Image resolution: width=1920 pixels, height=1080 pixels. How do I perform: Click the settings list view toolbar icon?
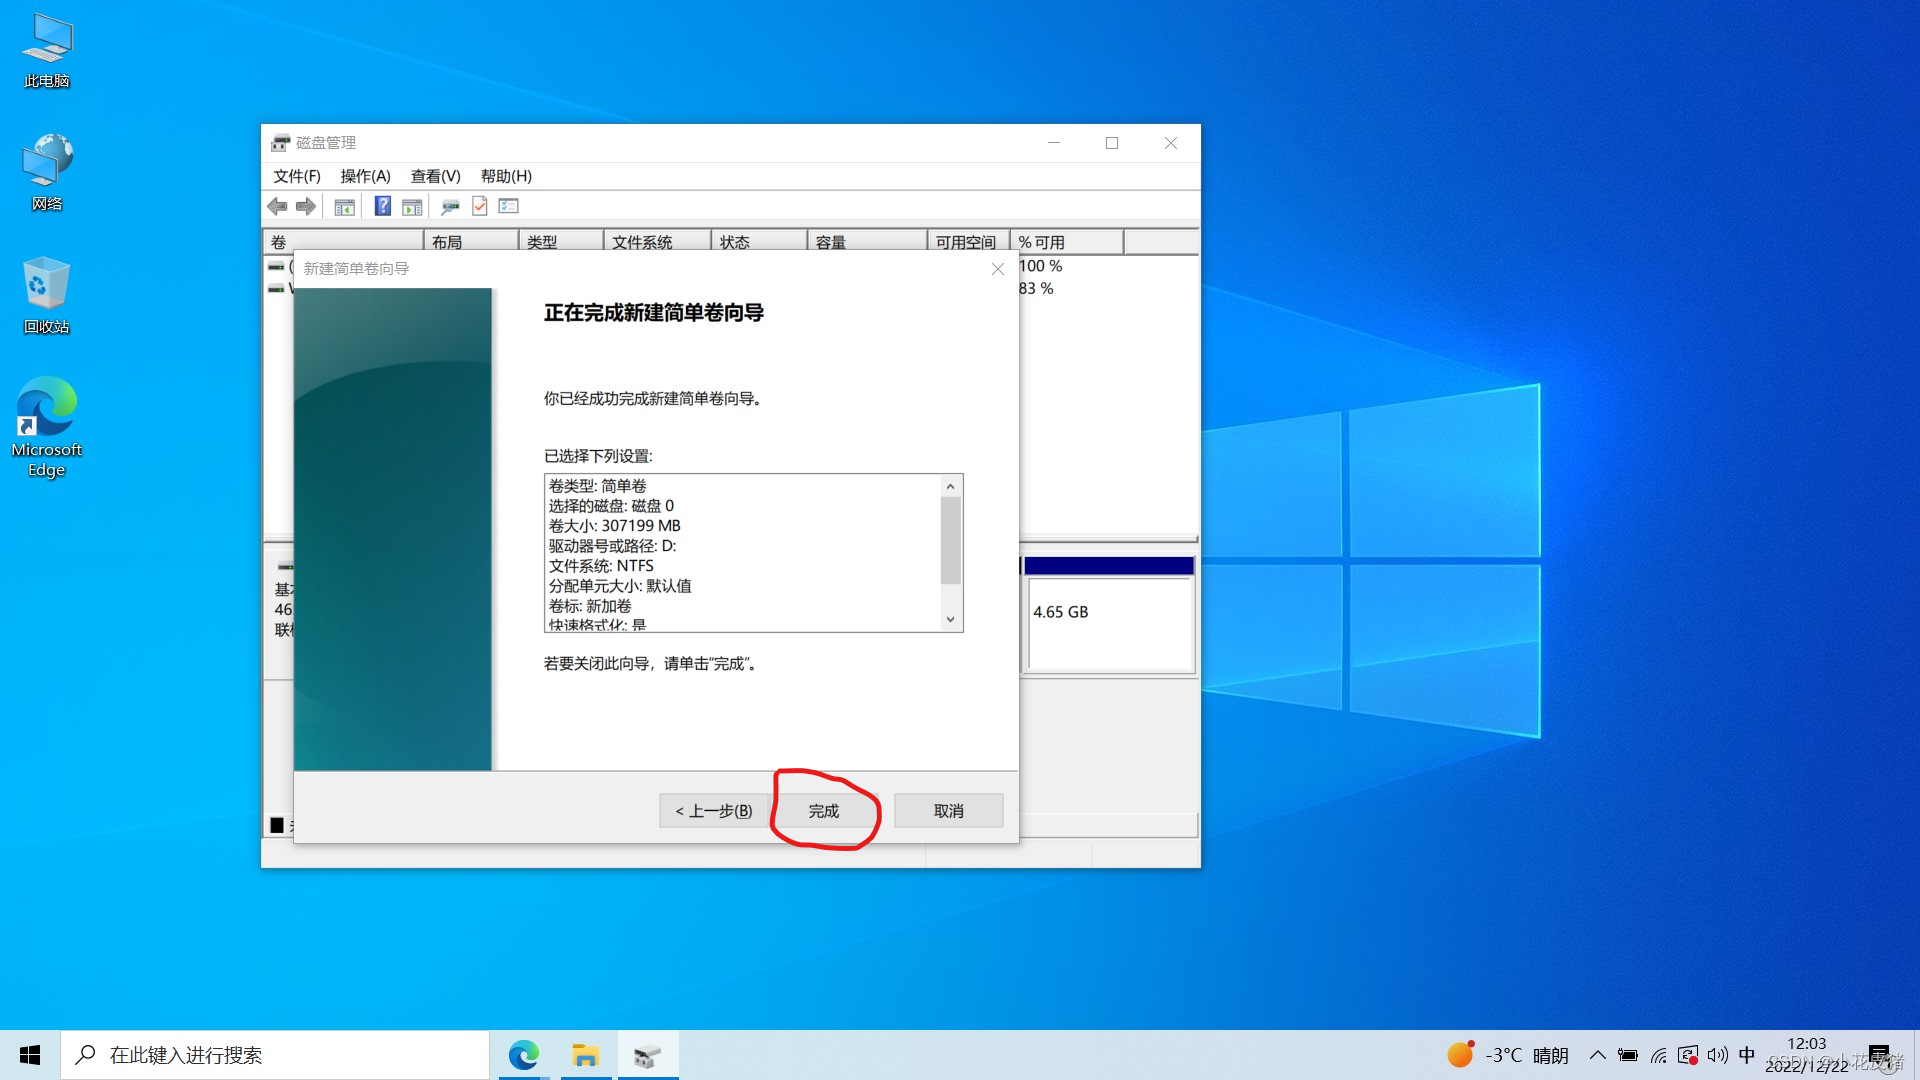tap(509, 206)
